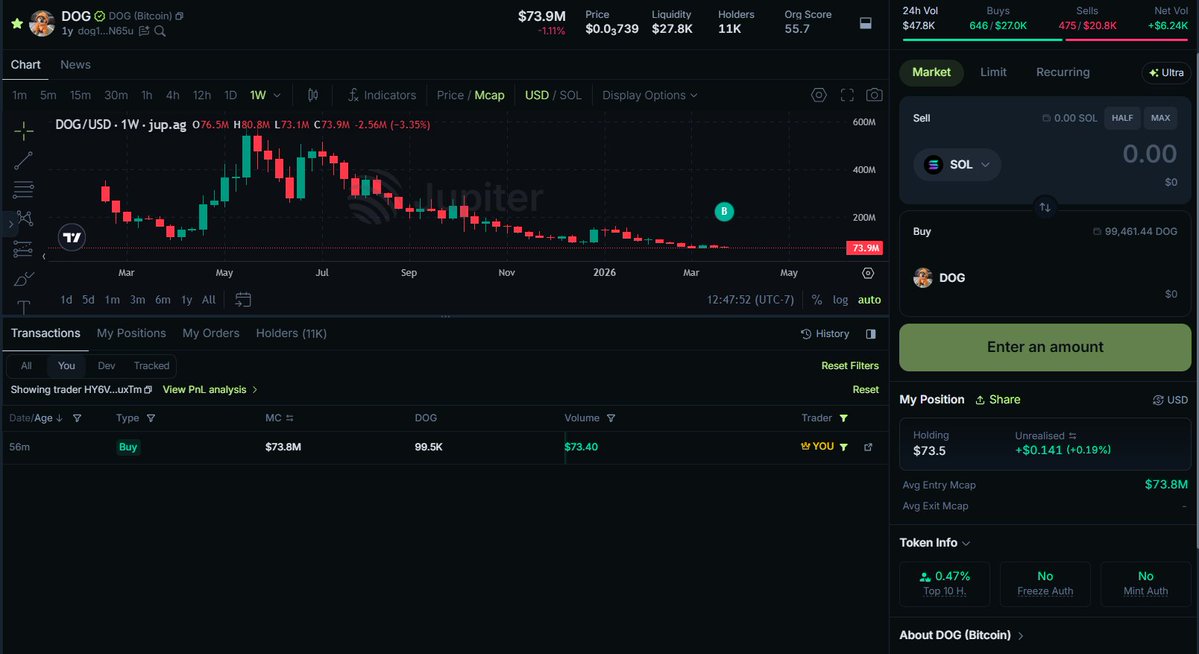
Task: Open History of transactions
Action: pos(825,334)
